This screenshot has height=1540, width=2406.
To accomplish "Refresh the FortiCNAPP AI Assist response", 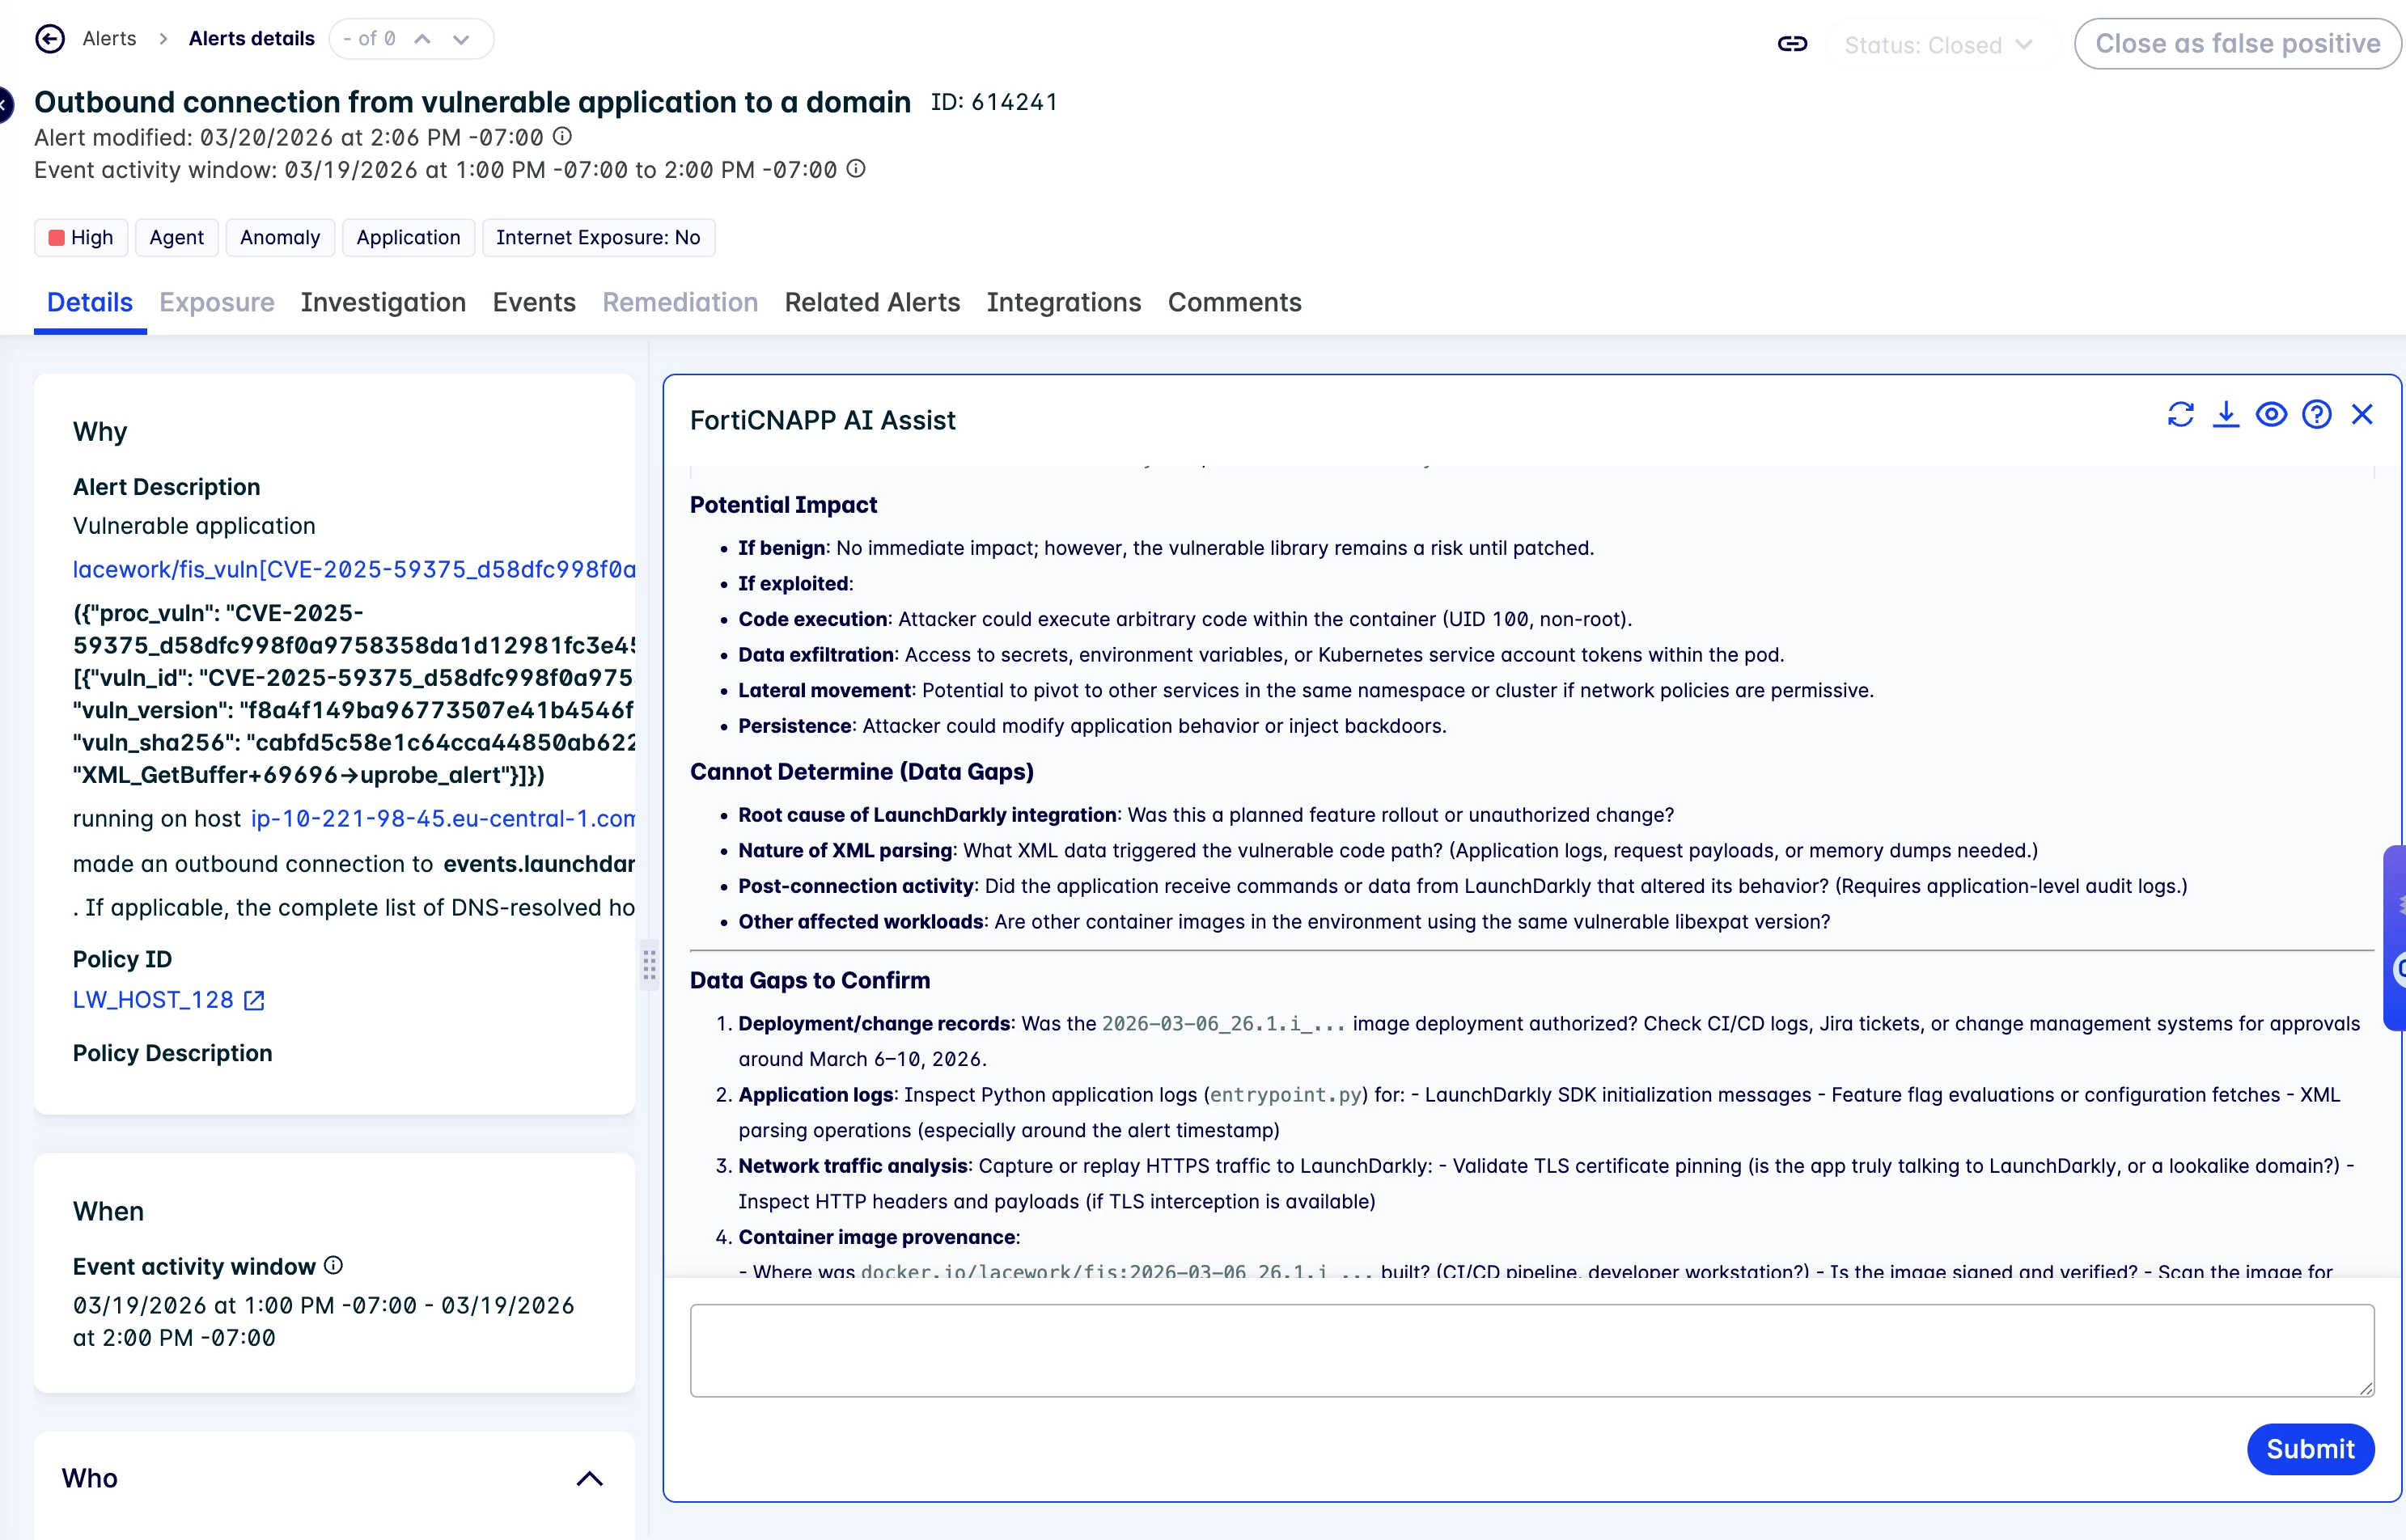I will pos(2180,414).
